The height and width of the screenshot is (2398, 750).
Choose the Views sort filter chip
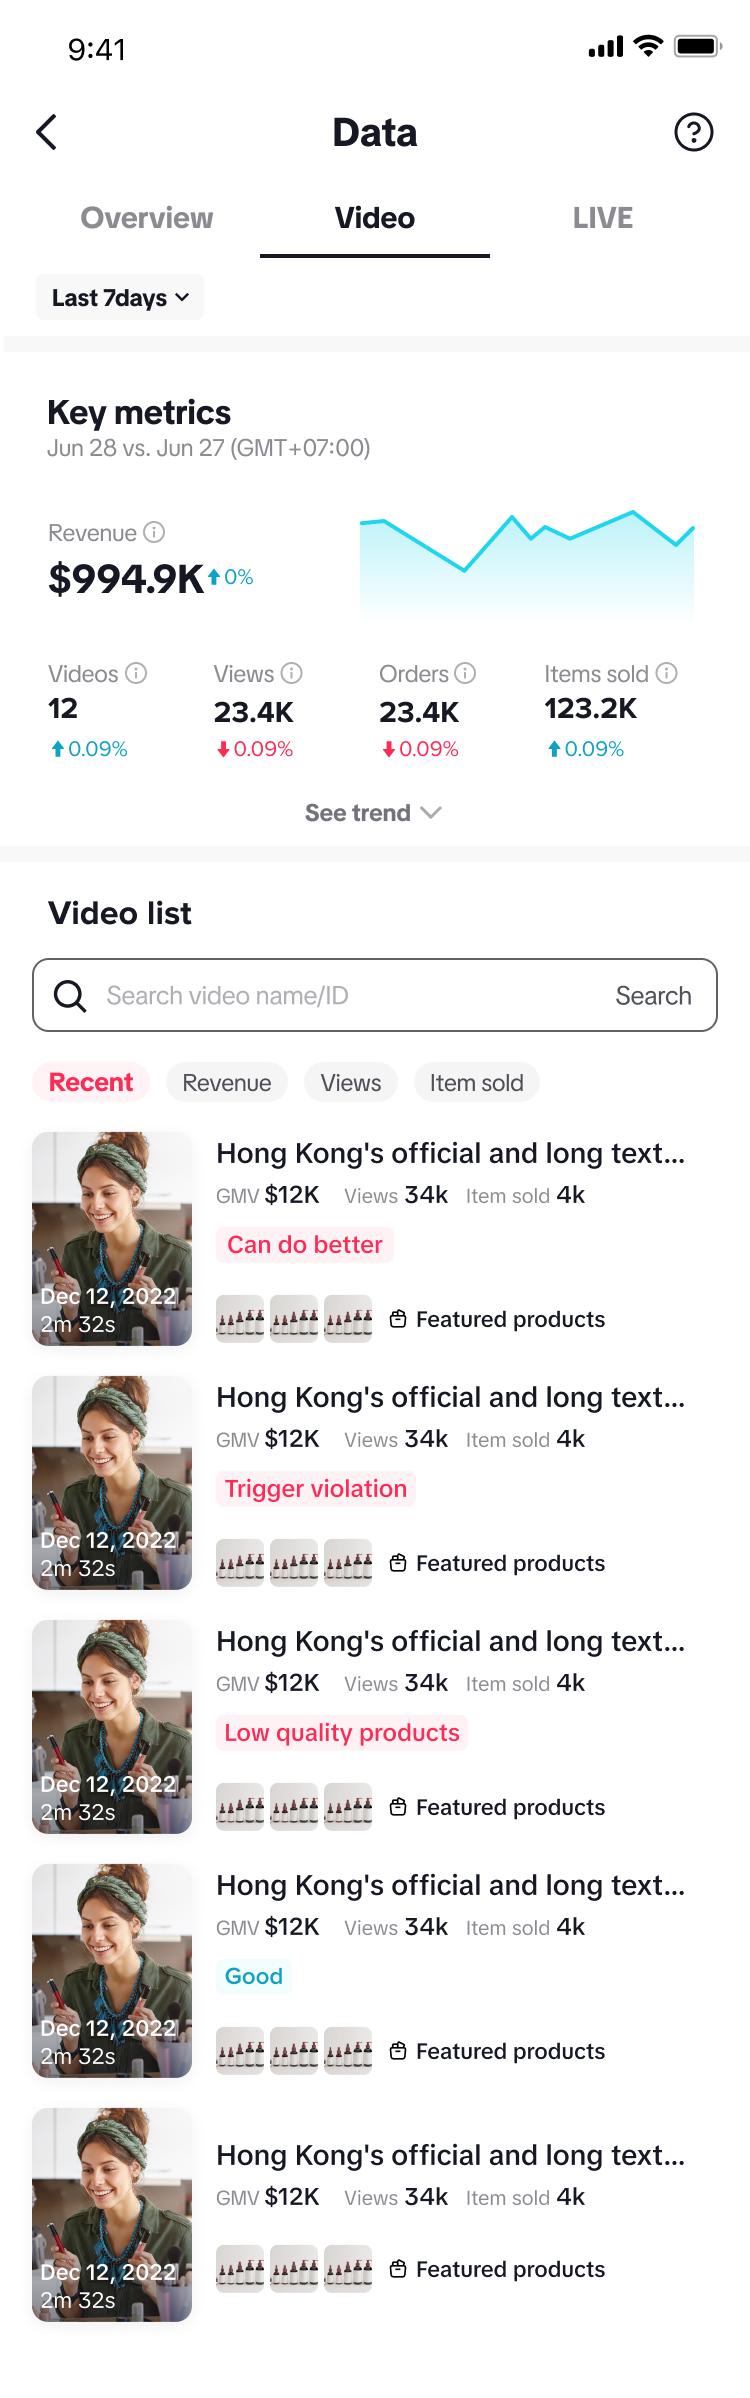point(350,1082)
